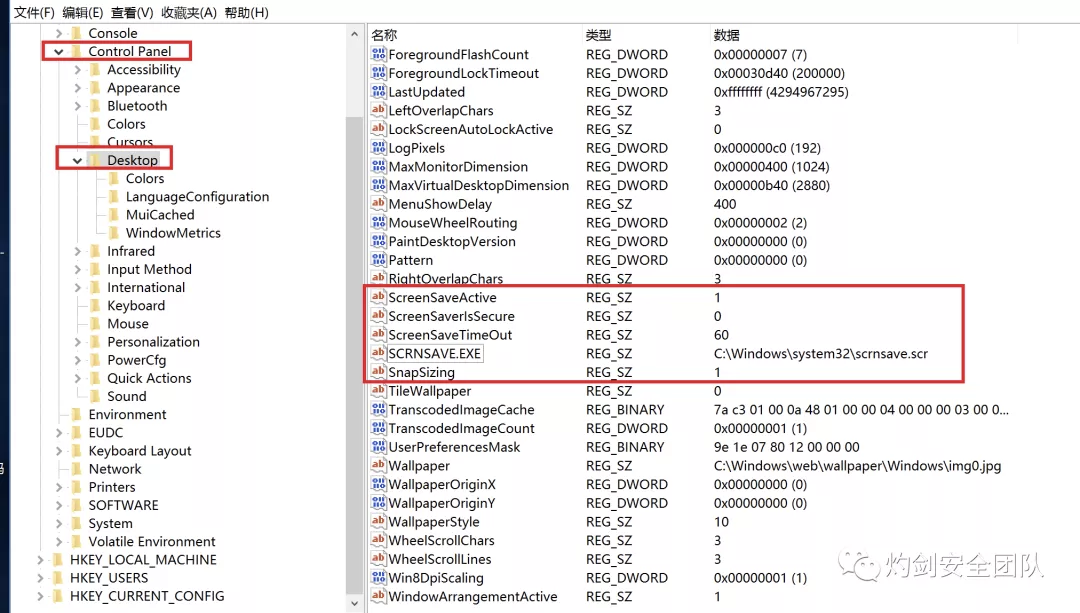Screen dimensions: 1080x613
Task: Click the HKEY_LOCAL_MACHINE folder icon
Action: (58, 559)
